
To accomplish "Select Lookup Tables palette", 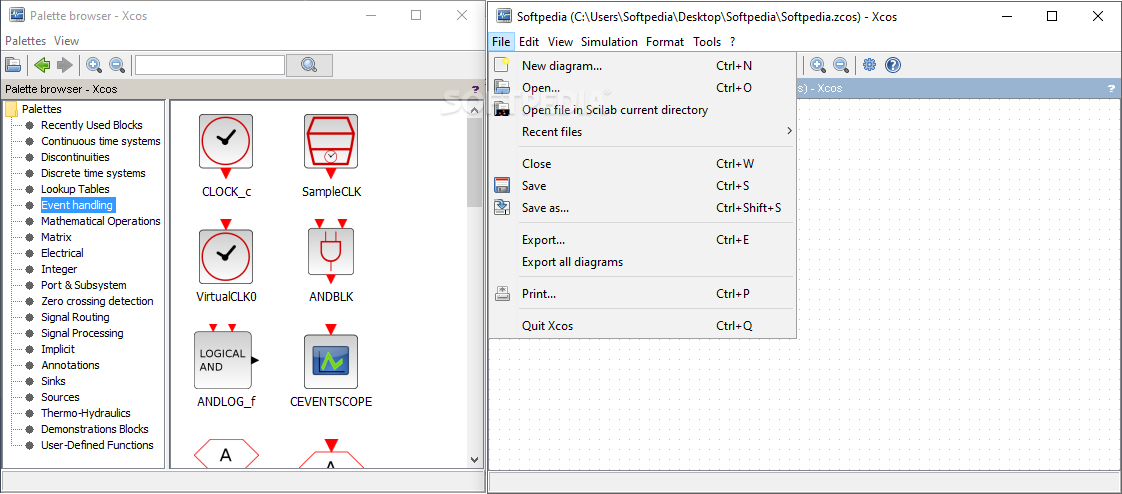I will click(x=75, y=189).
